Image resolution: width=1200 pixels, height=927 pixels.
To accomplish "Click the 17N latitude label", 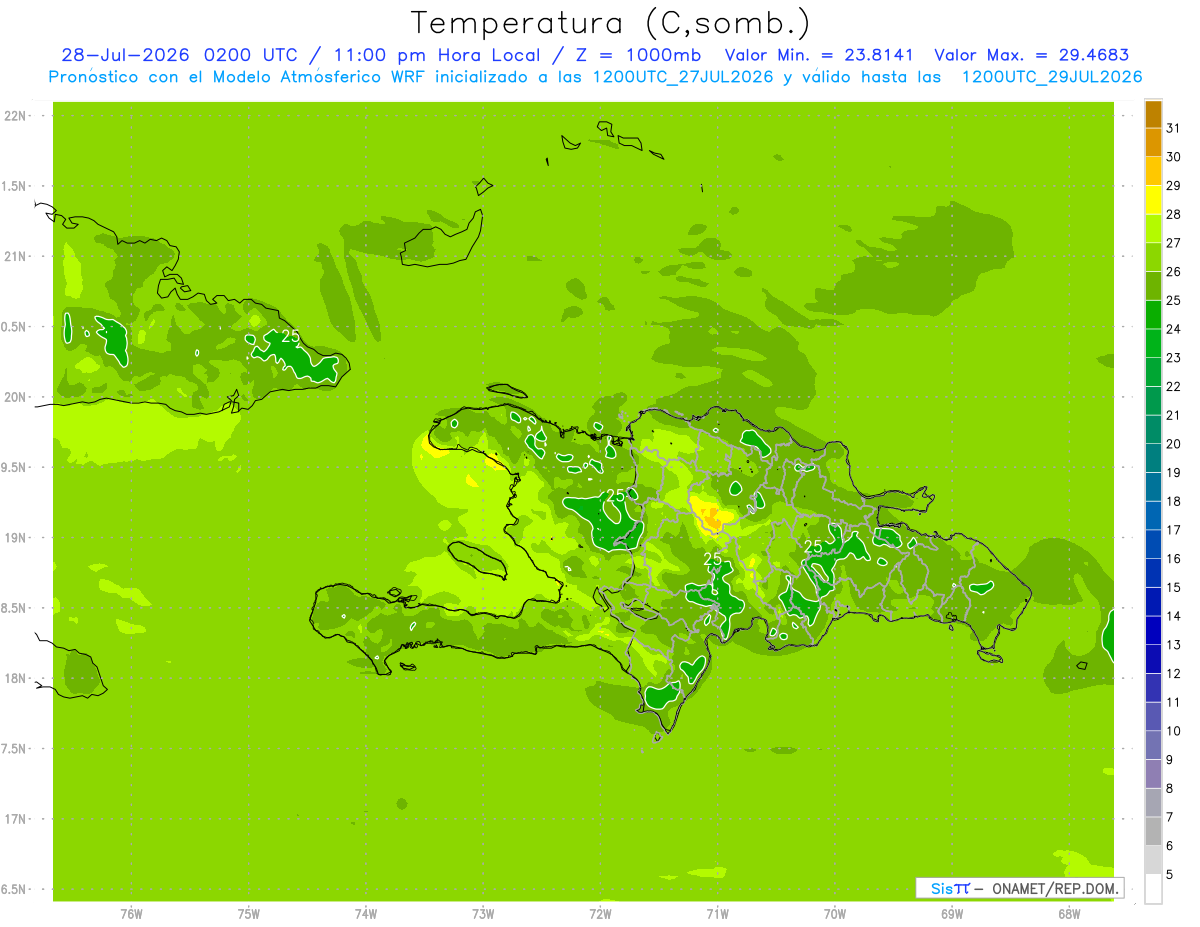I will pos(15,819).
